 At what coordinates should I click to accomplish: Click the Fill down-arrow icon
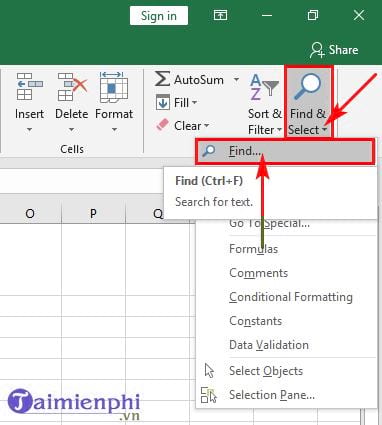163,102
